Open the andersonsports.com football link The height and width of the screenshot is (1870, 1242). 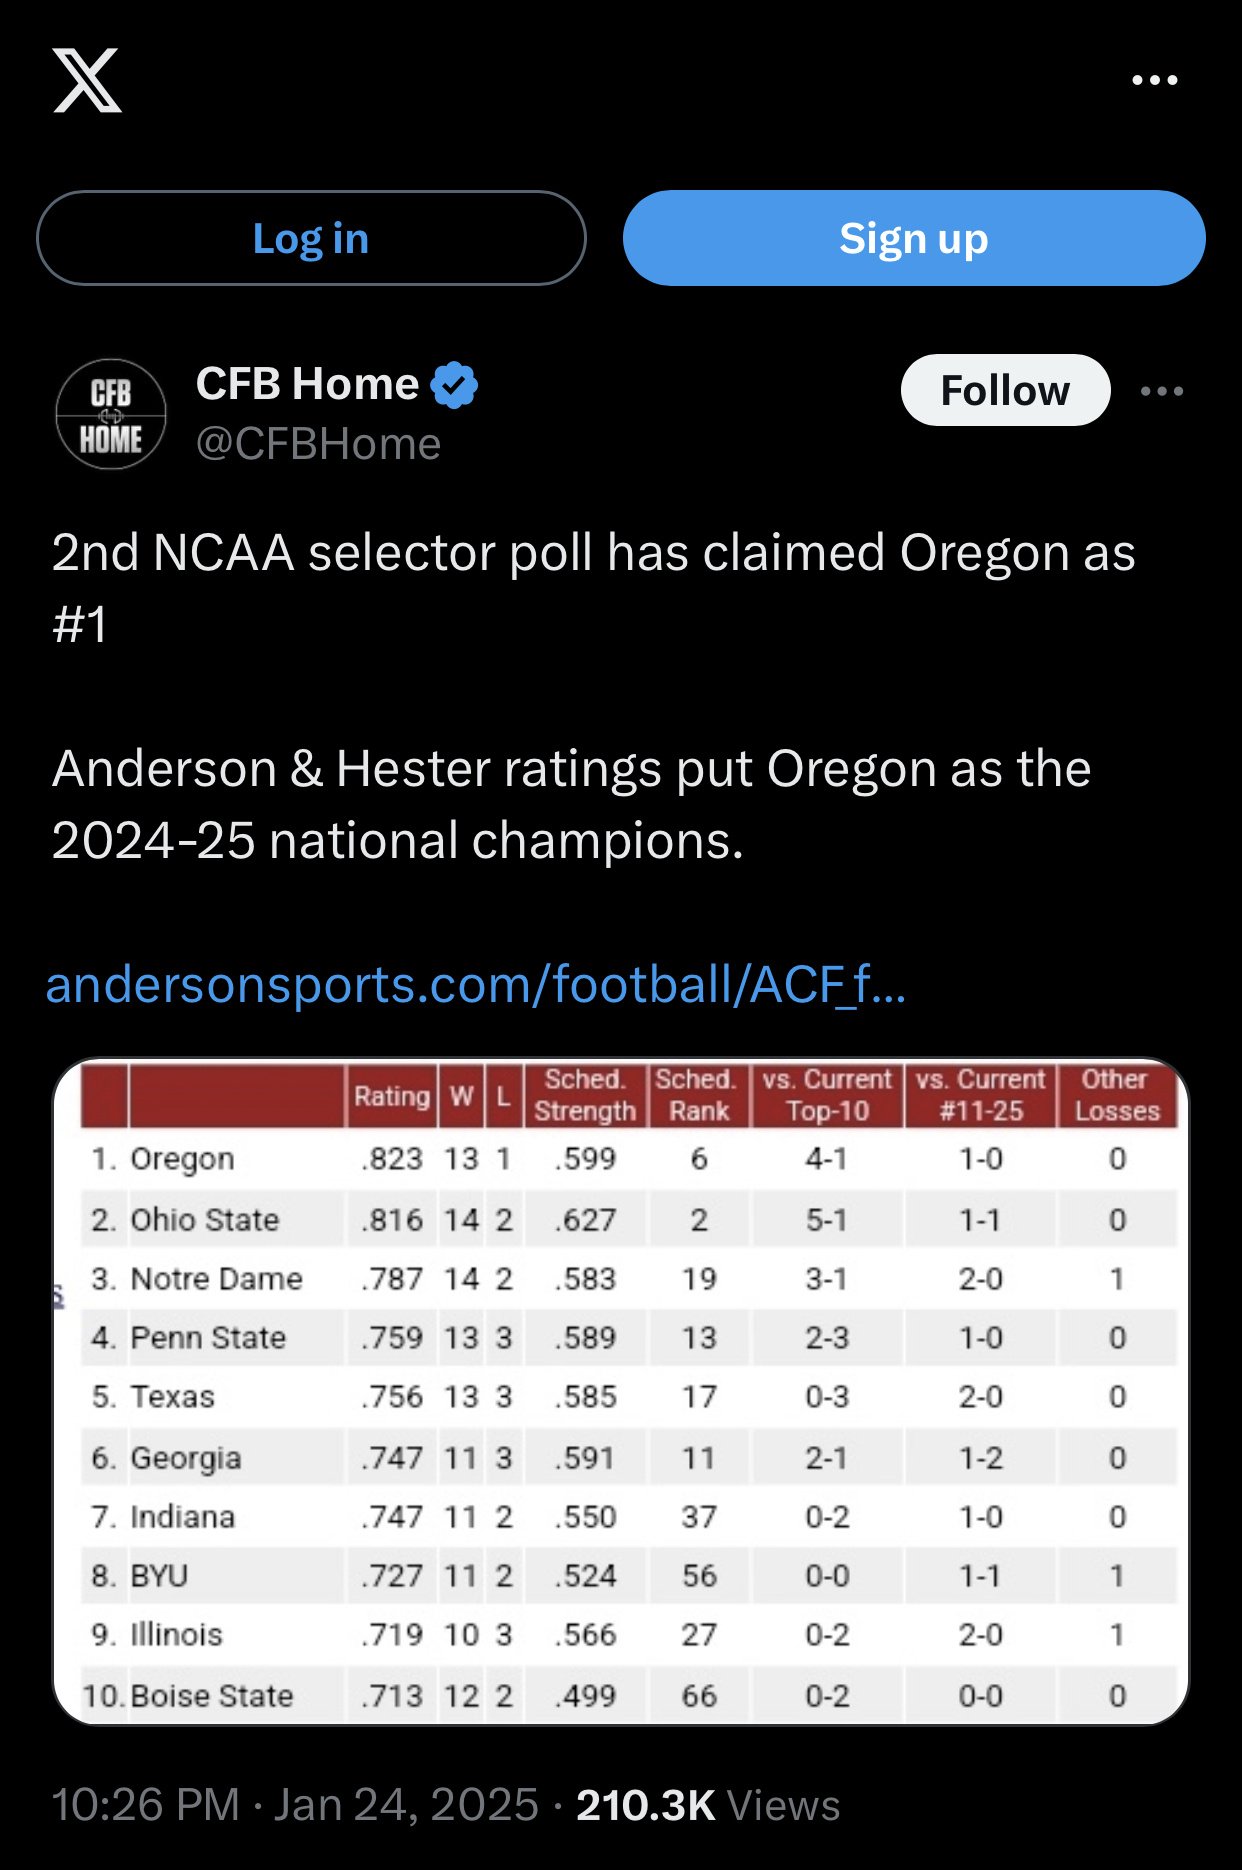[476, 984]
